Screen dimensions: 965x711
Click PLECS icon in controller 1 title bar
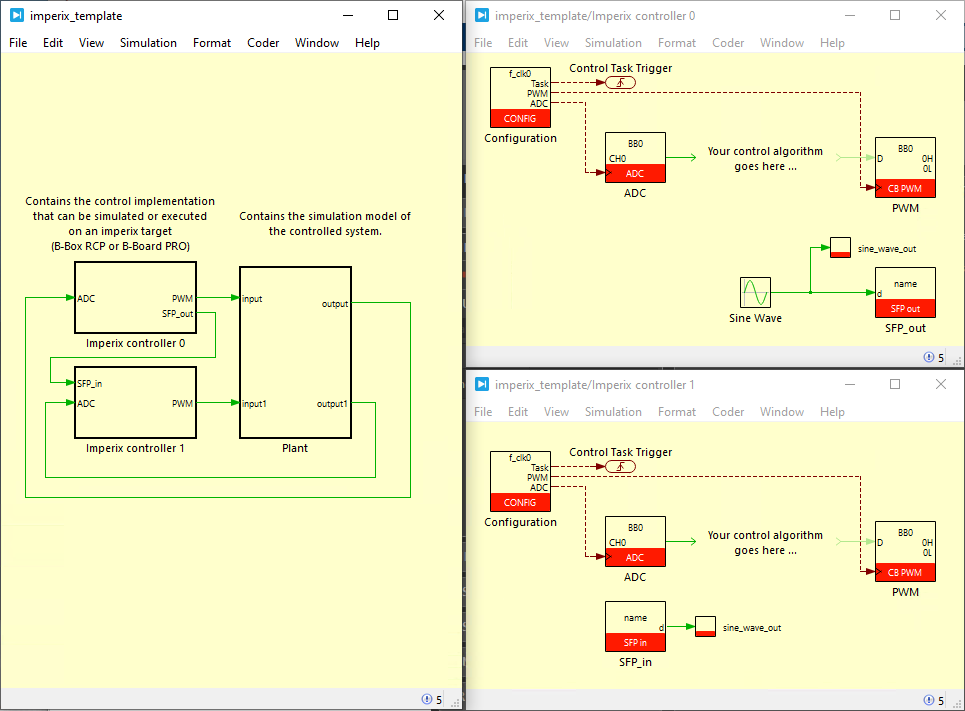click(482, 384)
